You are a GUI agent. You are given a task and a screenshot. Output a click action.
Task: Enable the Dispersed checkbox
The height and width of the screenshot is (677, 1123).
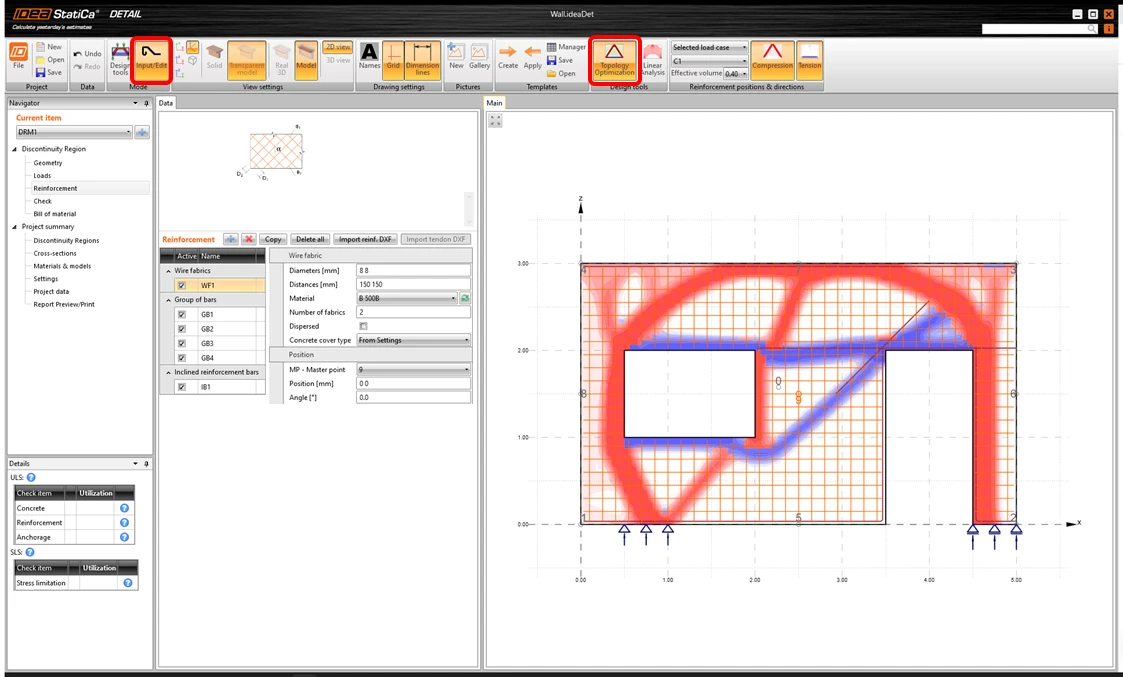click(363, 326)
